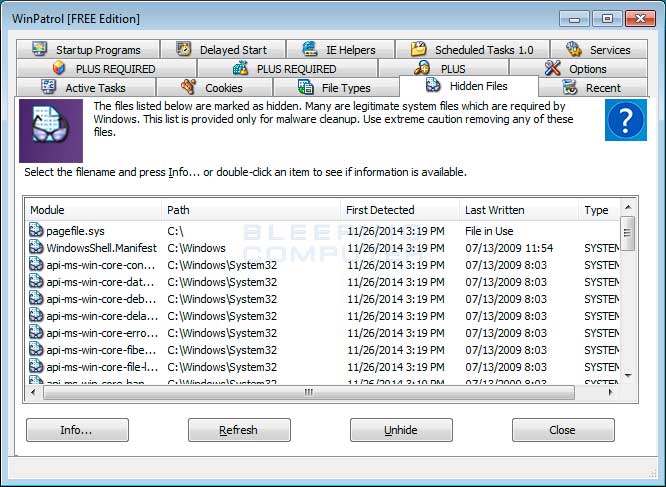
Task: Click the vertical scrollbar thumb
Action: click(x=628, y=233)
